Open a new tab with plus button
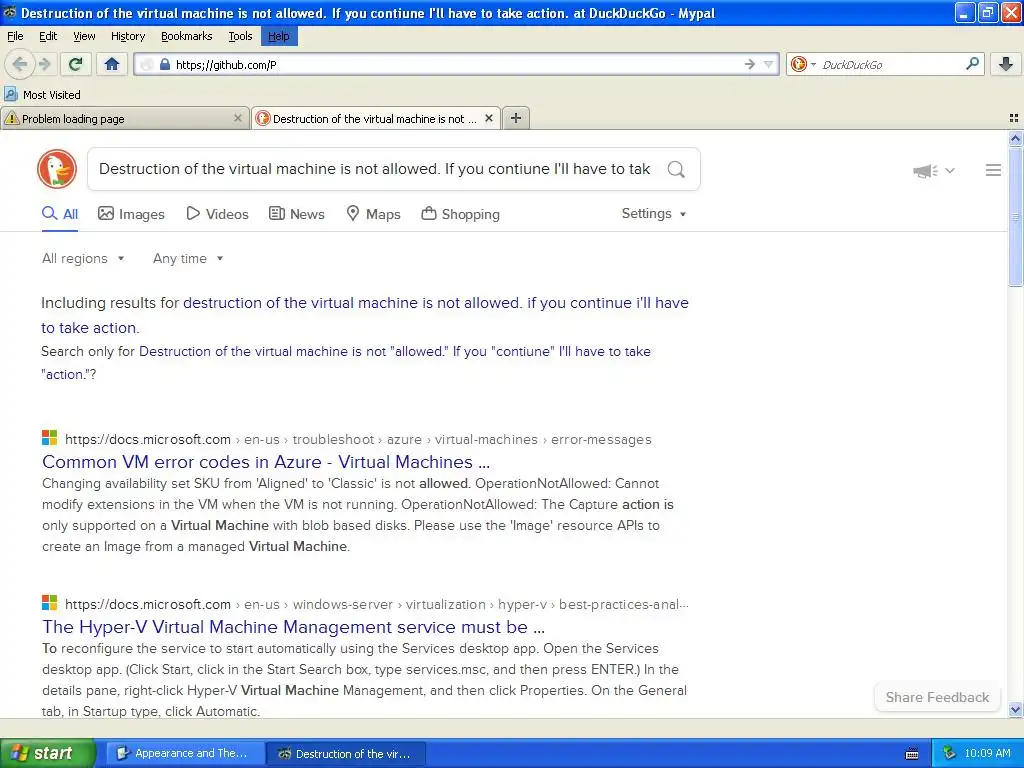This screenshot has height=768, width=1024. point(516,118)
